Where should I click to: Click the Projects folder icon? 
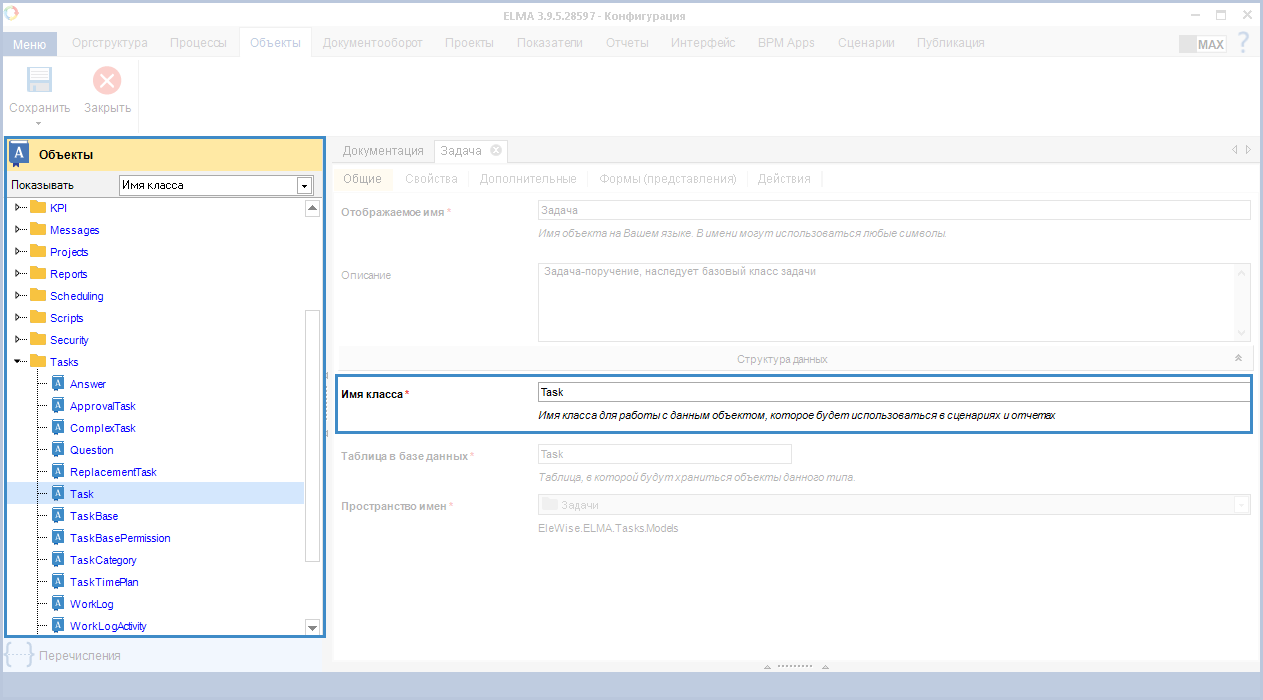38,251
